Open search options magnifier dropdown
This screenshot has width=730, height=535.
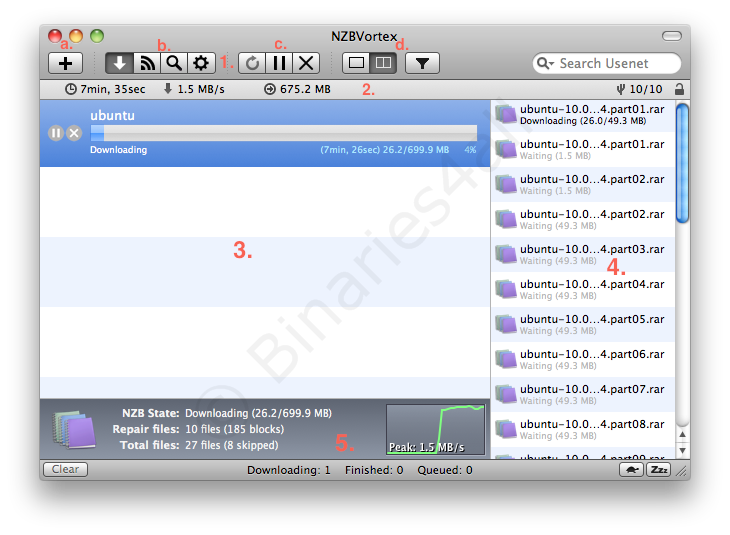[x=545, y=63]
